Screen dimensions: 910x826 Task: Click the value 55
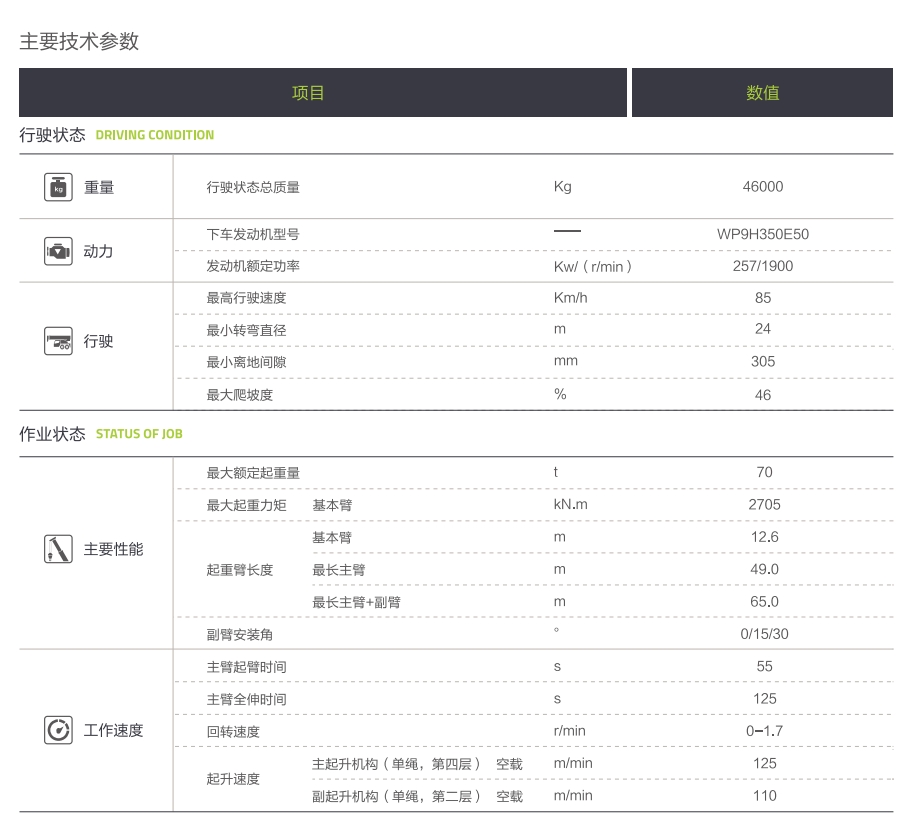pos(764,666)
